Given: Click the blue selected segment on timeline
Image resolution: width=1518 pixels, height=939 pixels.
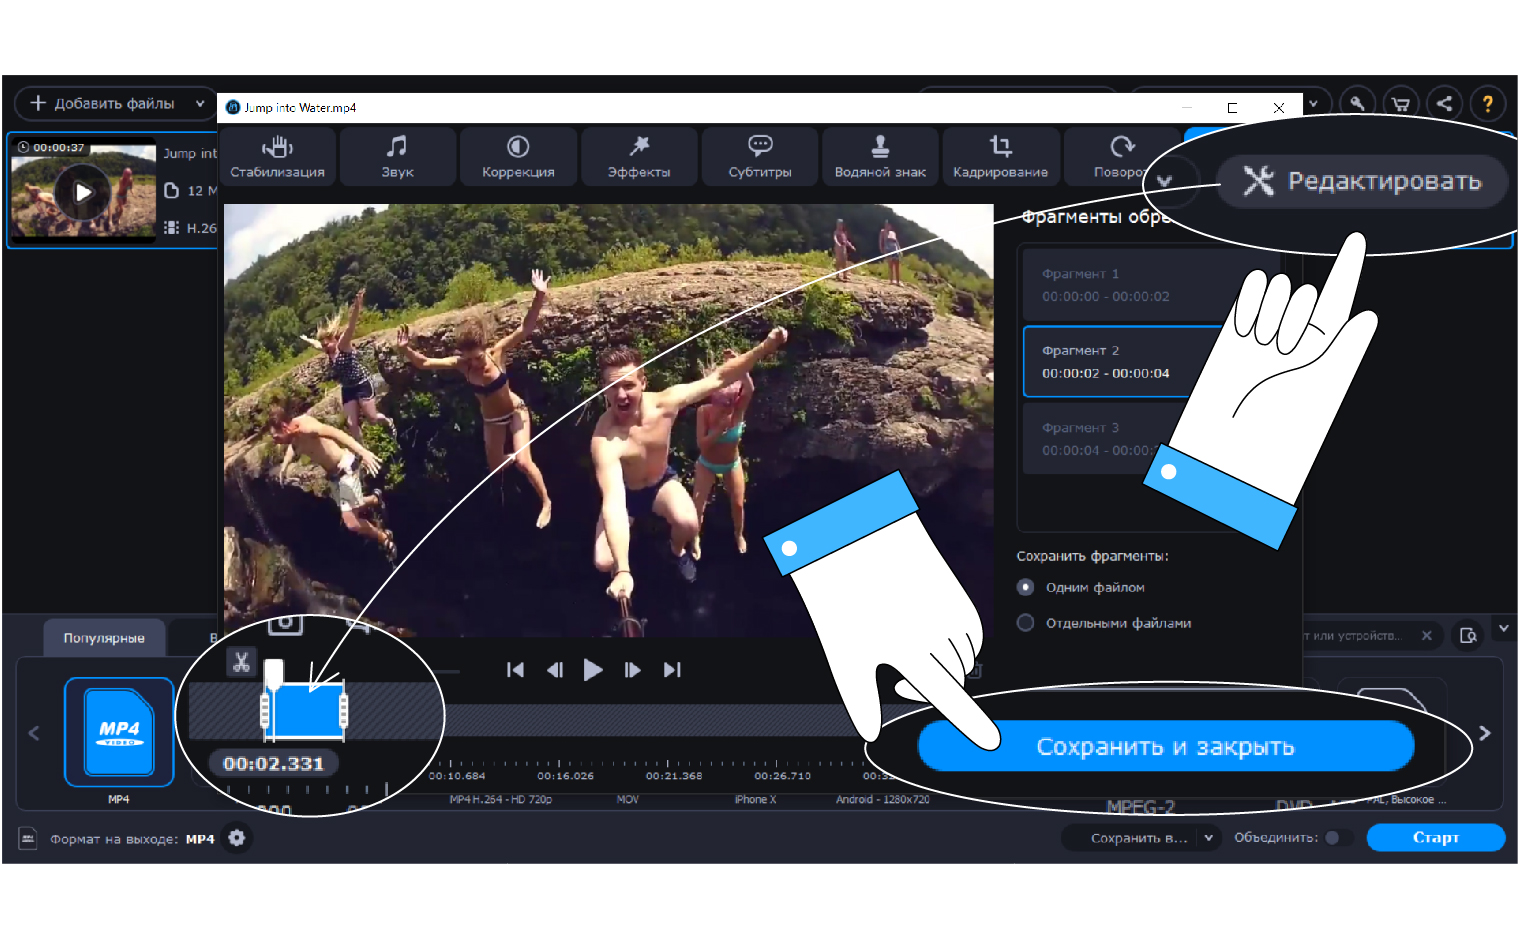Looking at the screenshot, I should tap(304, 711).
